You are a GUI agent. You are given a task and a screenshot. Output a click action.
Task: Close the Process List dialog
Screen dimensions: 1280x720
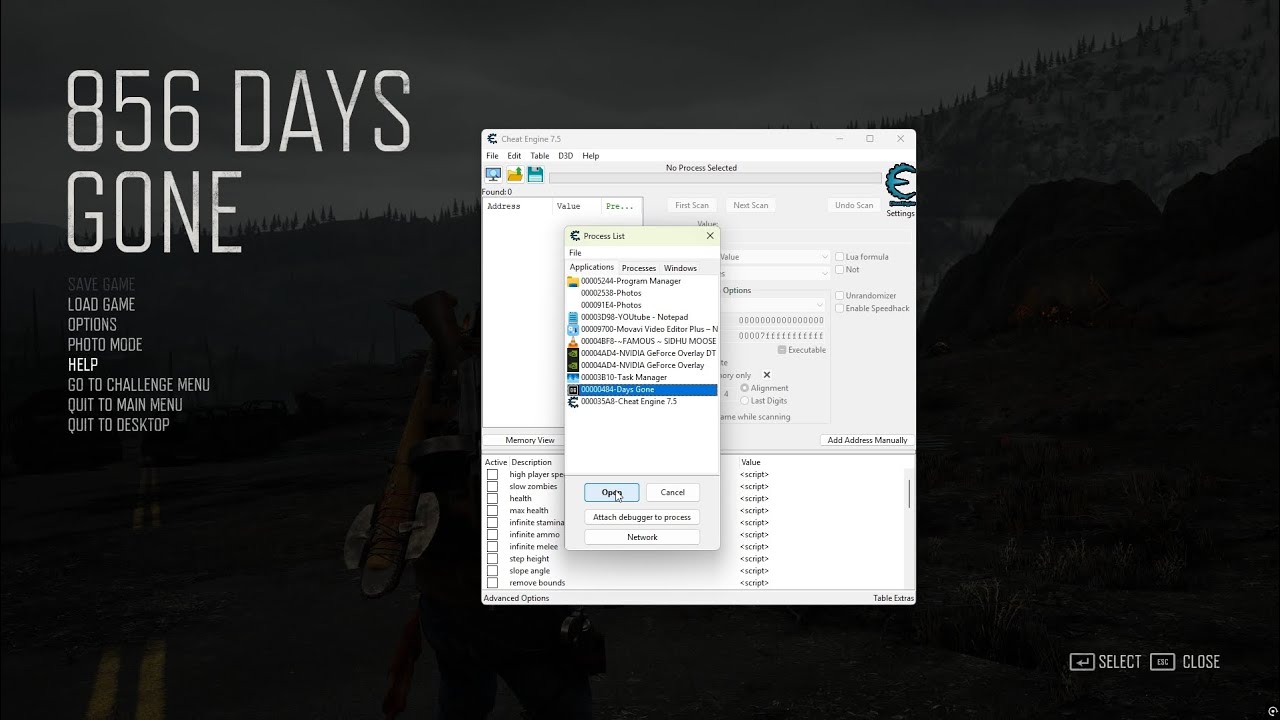coord(710,236)
